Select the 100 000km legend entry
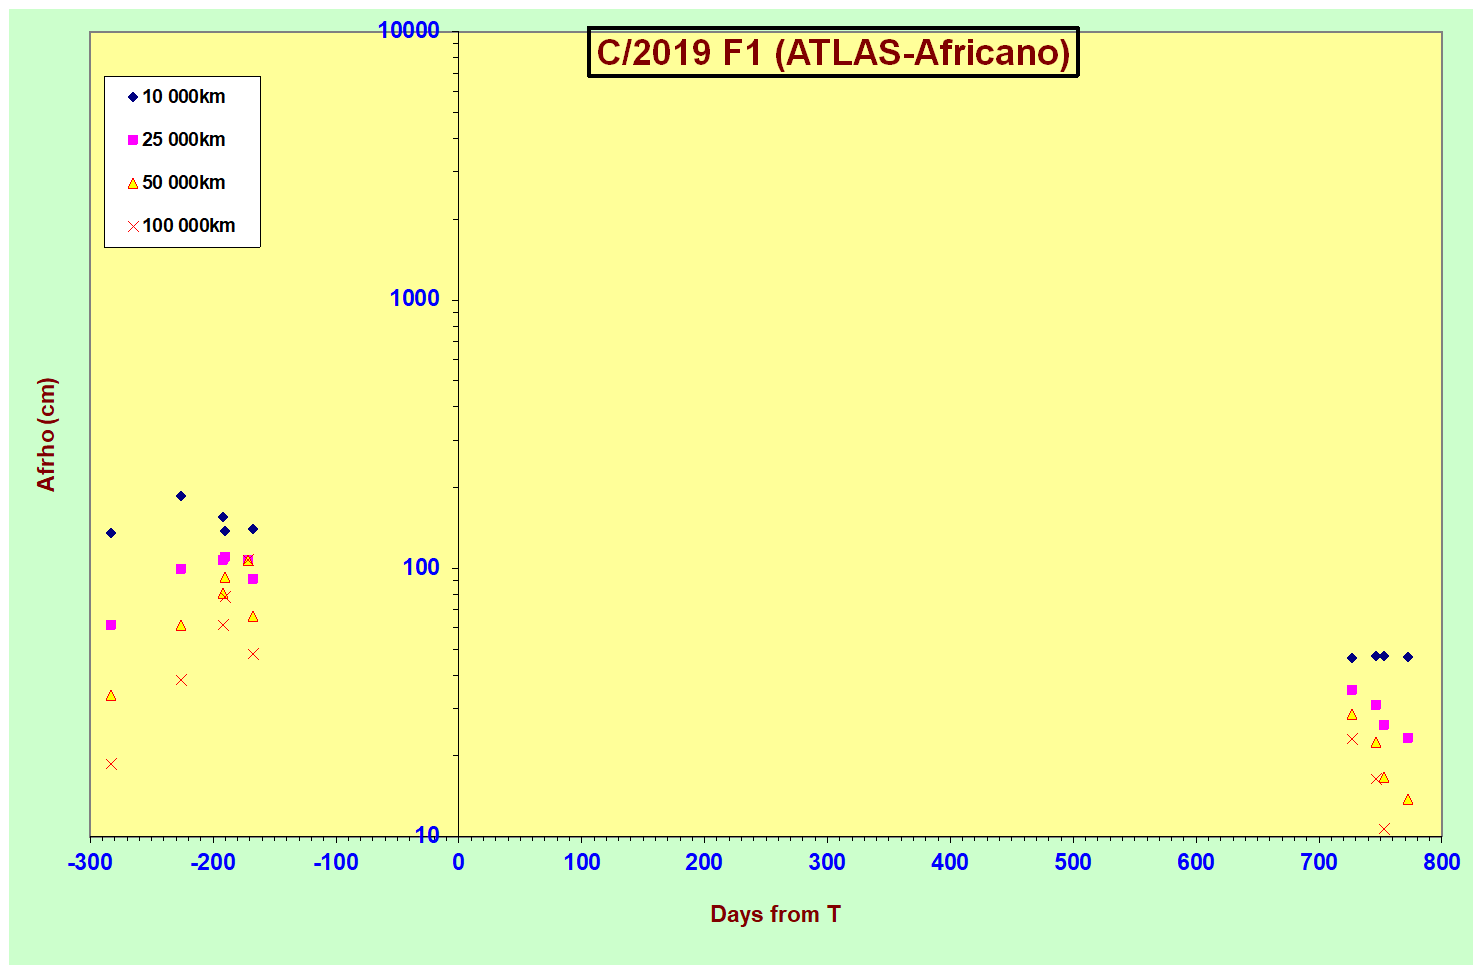Screen dimensions: 1480x973 181,226
